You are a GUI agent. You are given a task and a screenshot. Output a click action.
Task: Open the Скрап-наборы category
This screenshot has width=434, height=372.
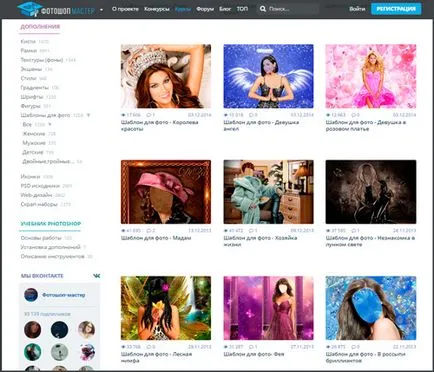point(39,204)
